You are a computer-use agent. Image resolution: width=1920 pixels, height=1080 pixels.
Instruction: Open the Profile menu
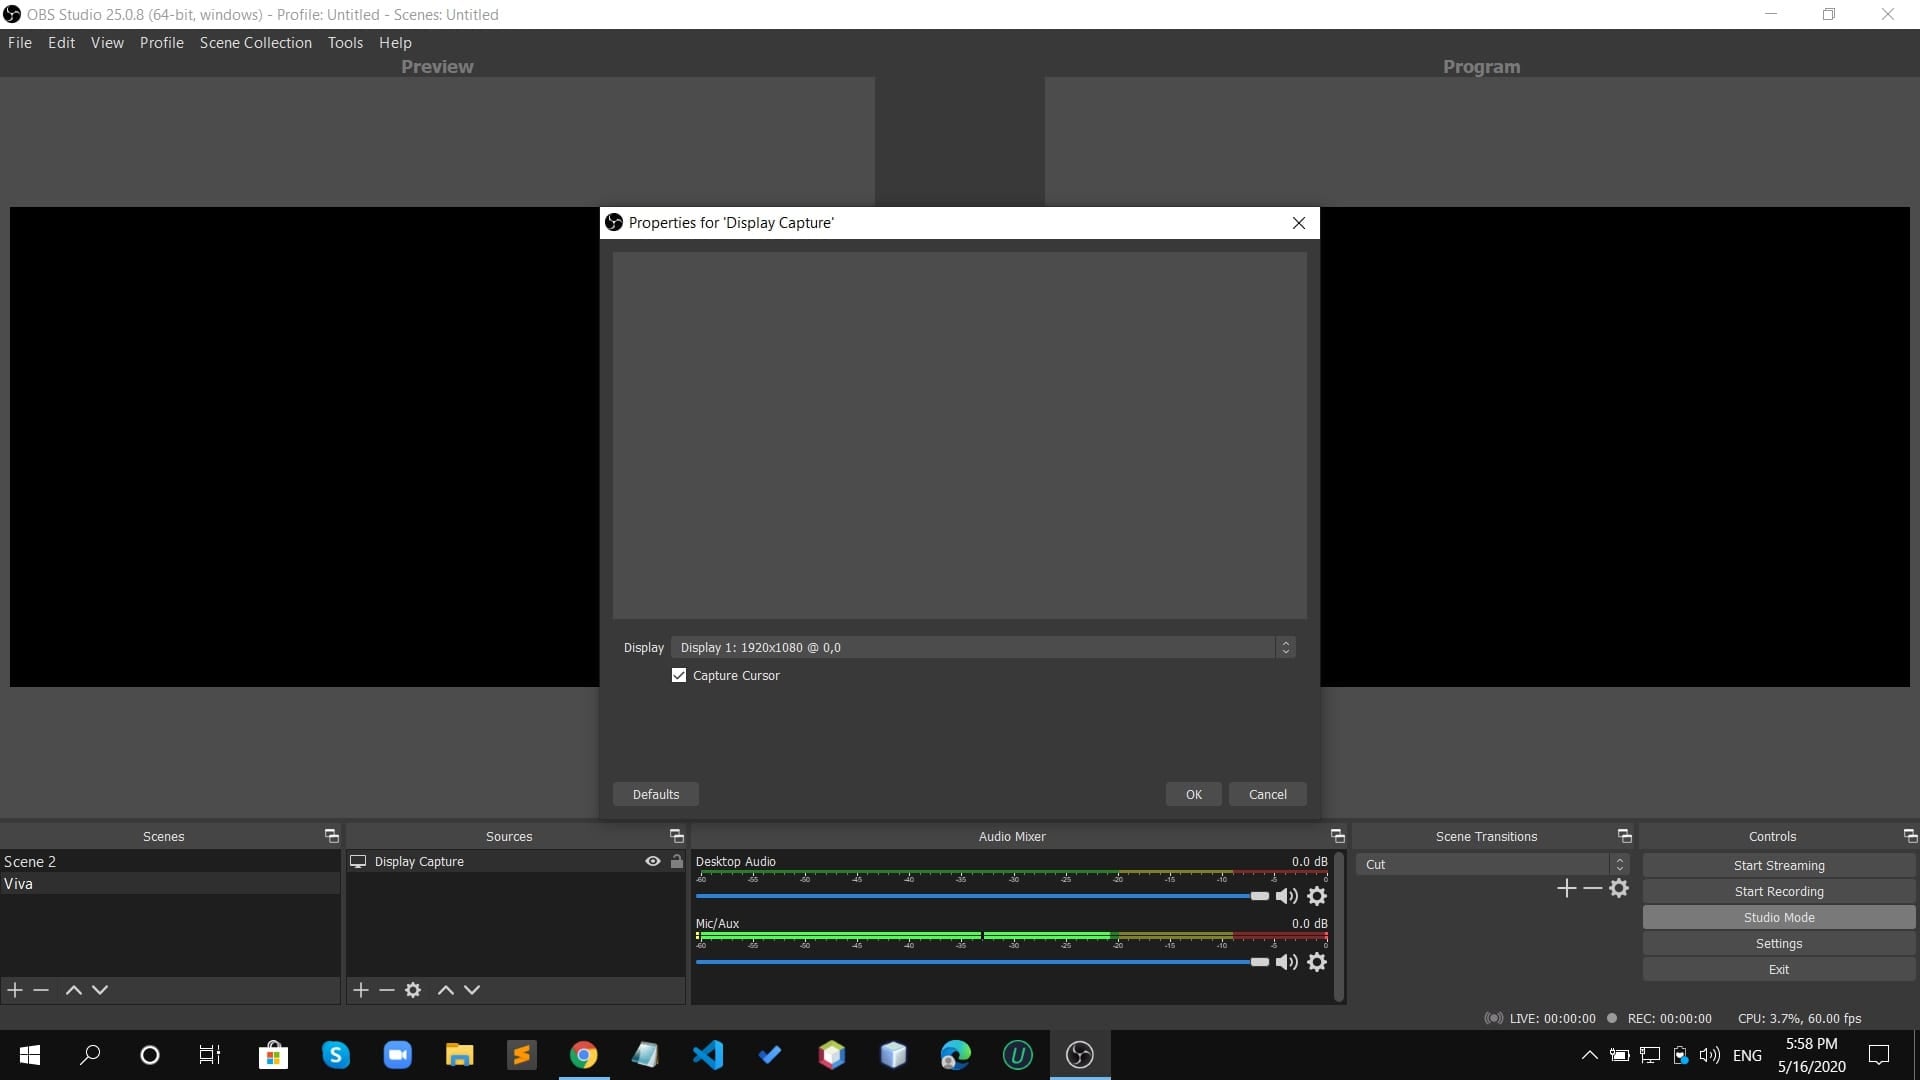click(x=162, y=43)
